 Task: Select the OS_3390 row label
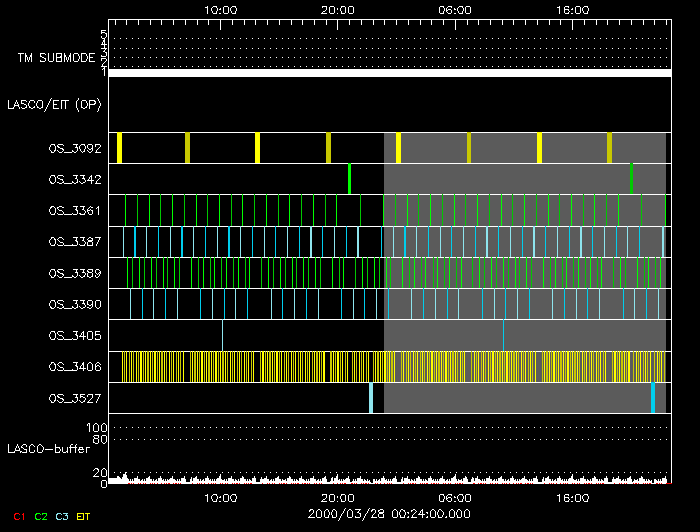[75, 303]
